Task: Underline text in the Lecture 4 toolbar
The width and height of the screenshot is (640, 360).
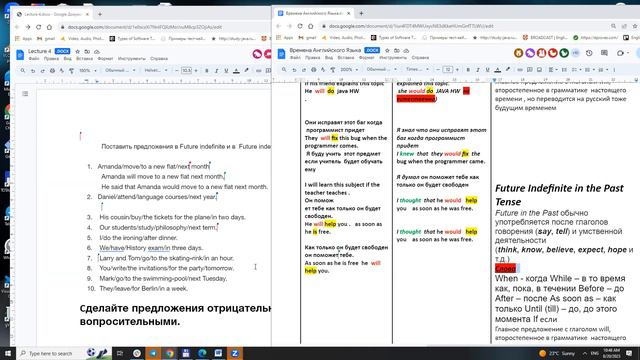Action: click(x=226, y=71)
